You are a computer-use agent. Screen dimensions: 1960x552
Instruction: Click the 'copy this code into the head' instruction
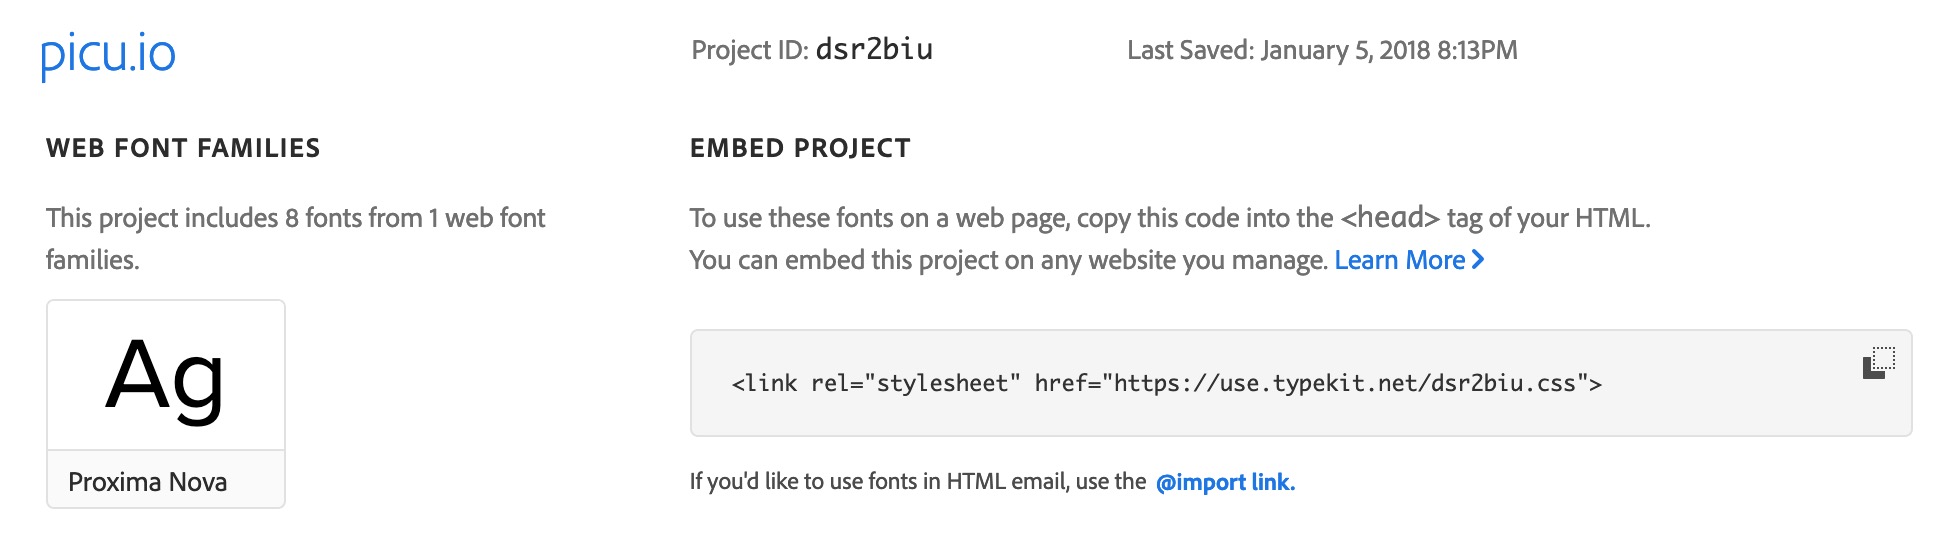pyautogui.click(x=1170, y=218)
